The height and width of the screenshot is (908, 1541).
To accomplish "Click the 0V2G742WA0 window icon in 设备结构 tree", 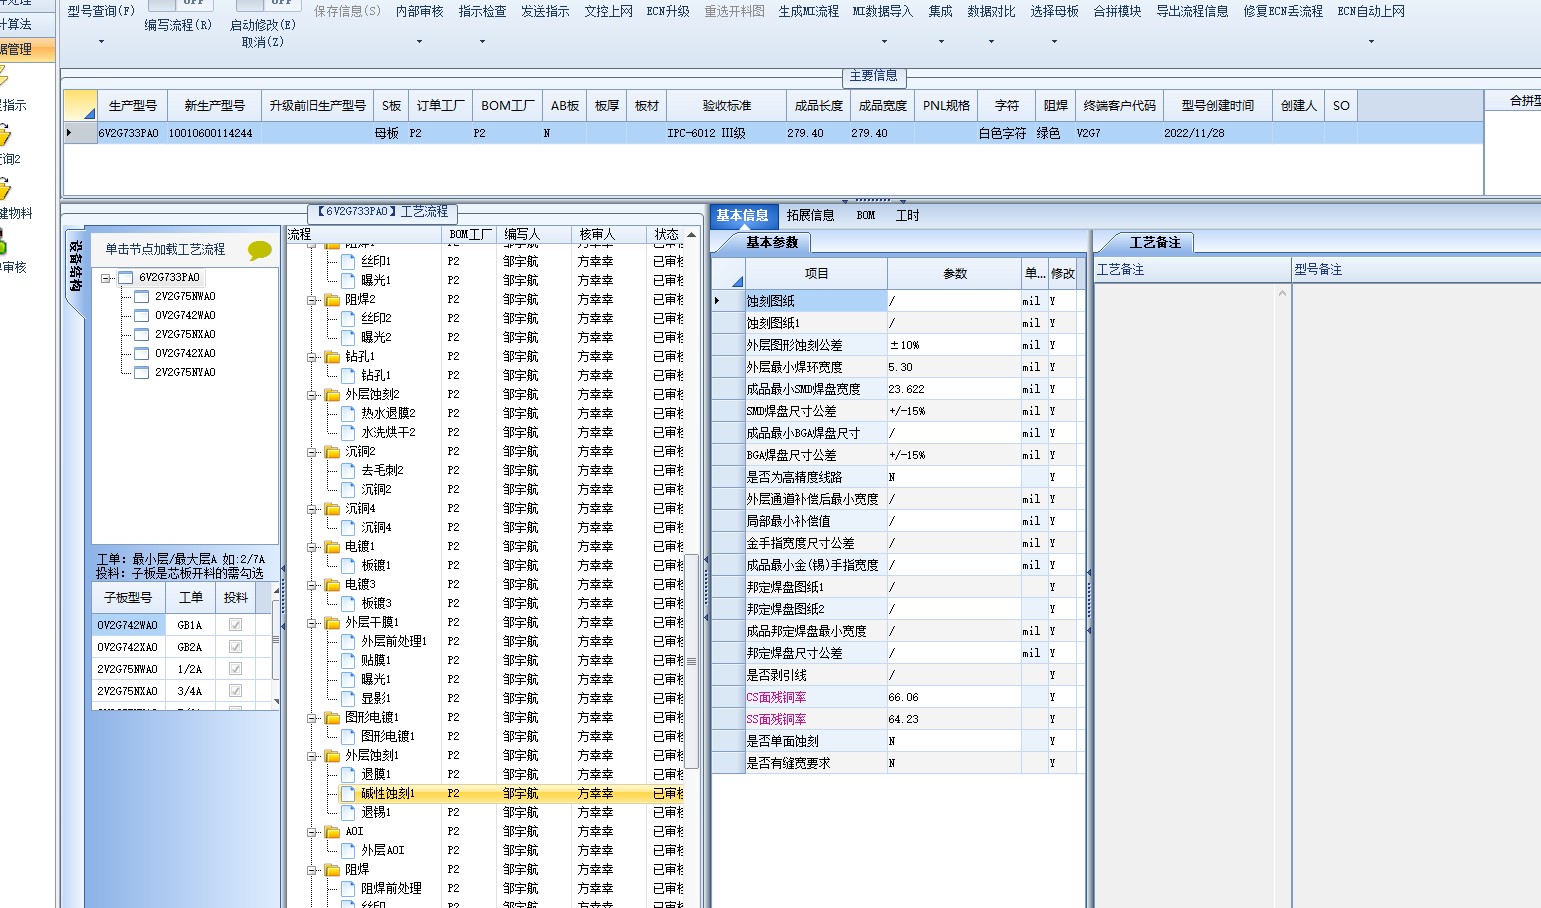I will (141, 315).
